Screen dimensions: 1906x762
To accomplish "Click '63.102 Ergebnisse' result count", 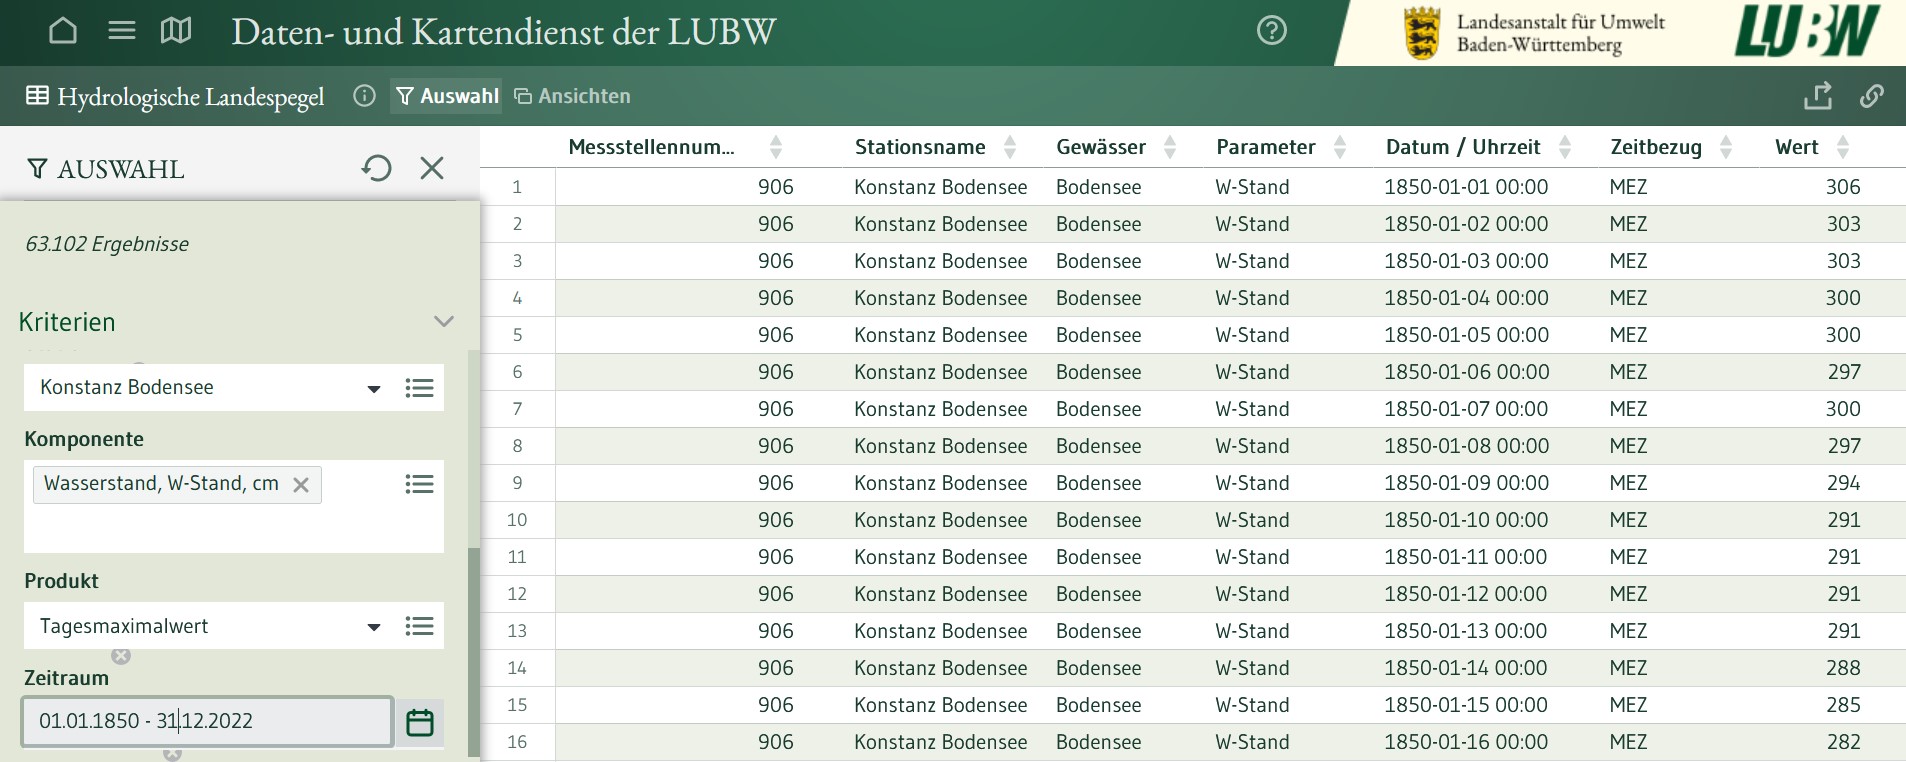I will [x=107, y=244].
